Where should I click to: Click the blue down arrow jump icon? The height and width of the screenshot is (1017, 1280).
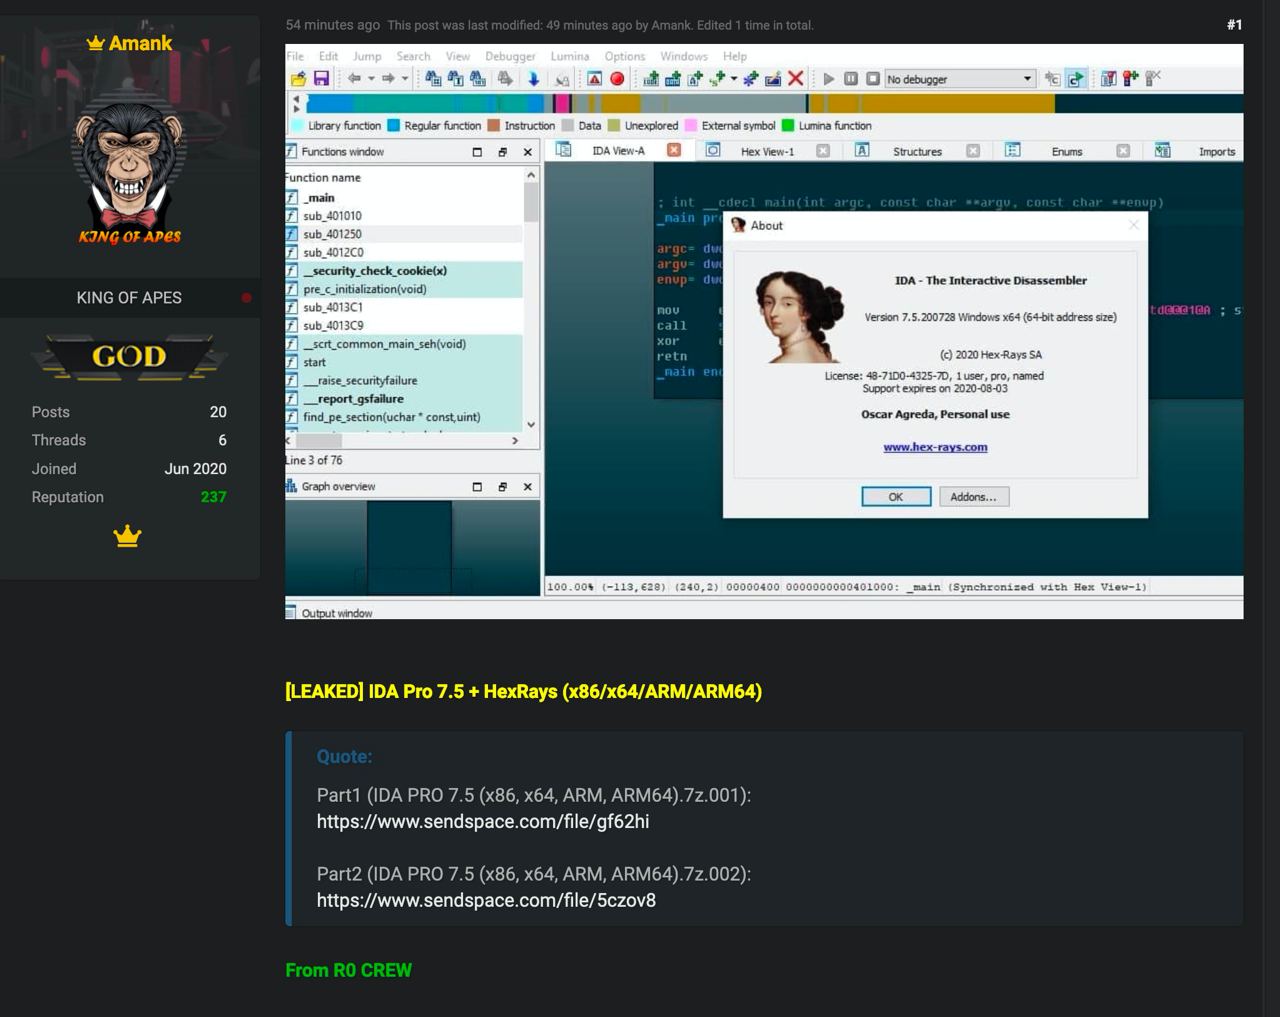(533, 79)
